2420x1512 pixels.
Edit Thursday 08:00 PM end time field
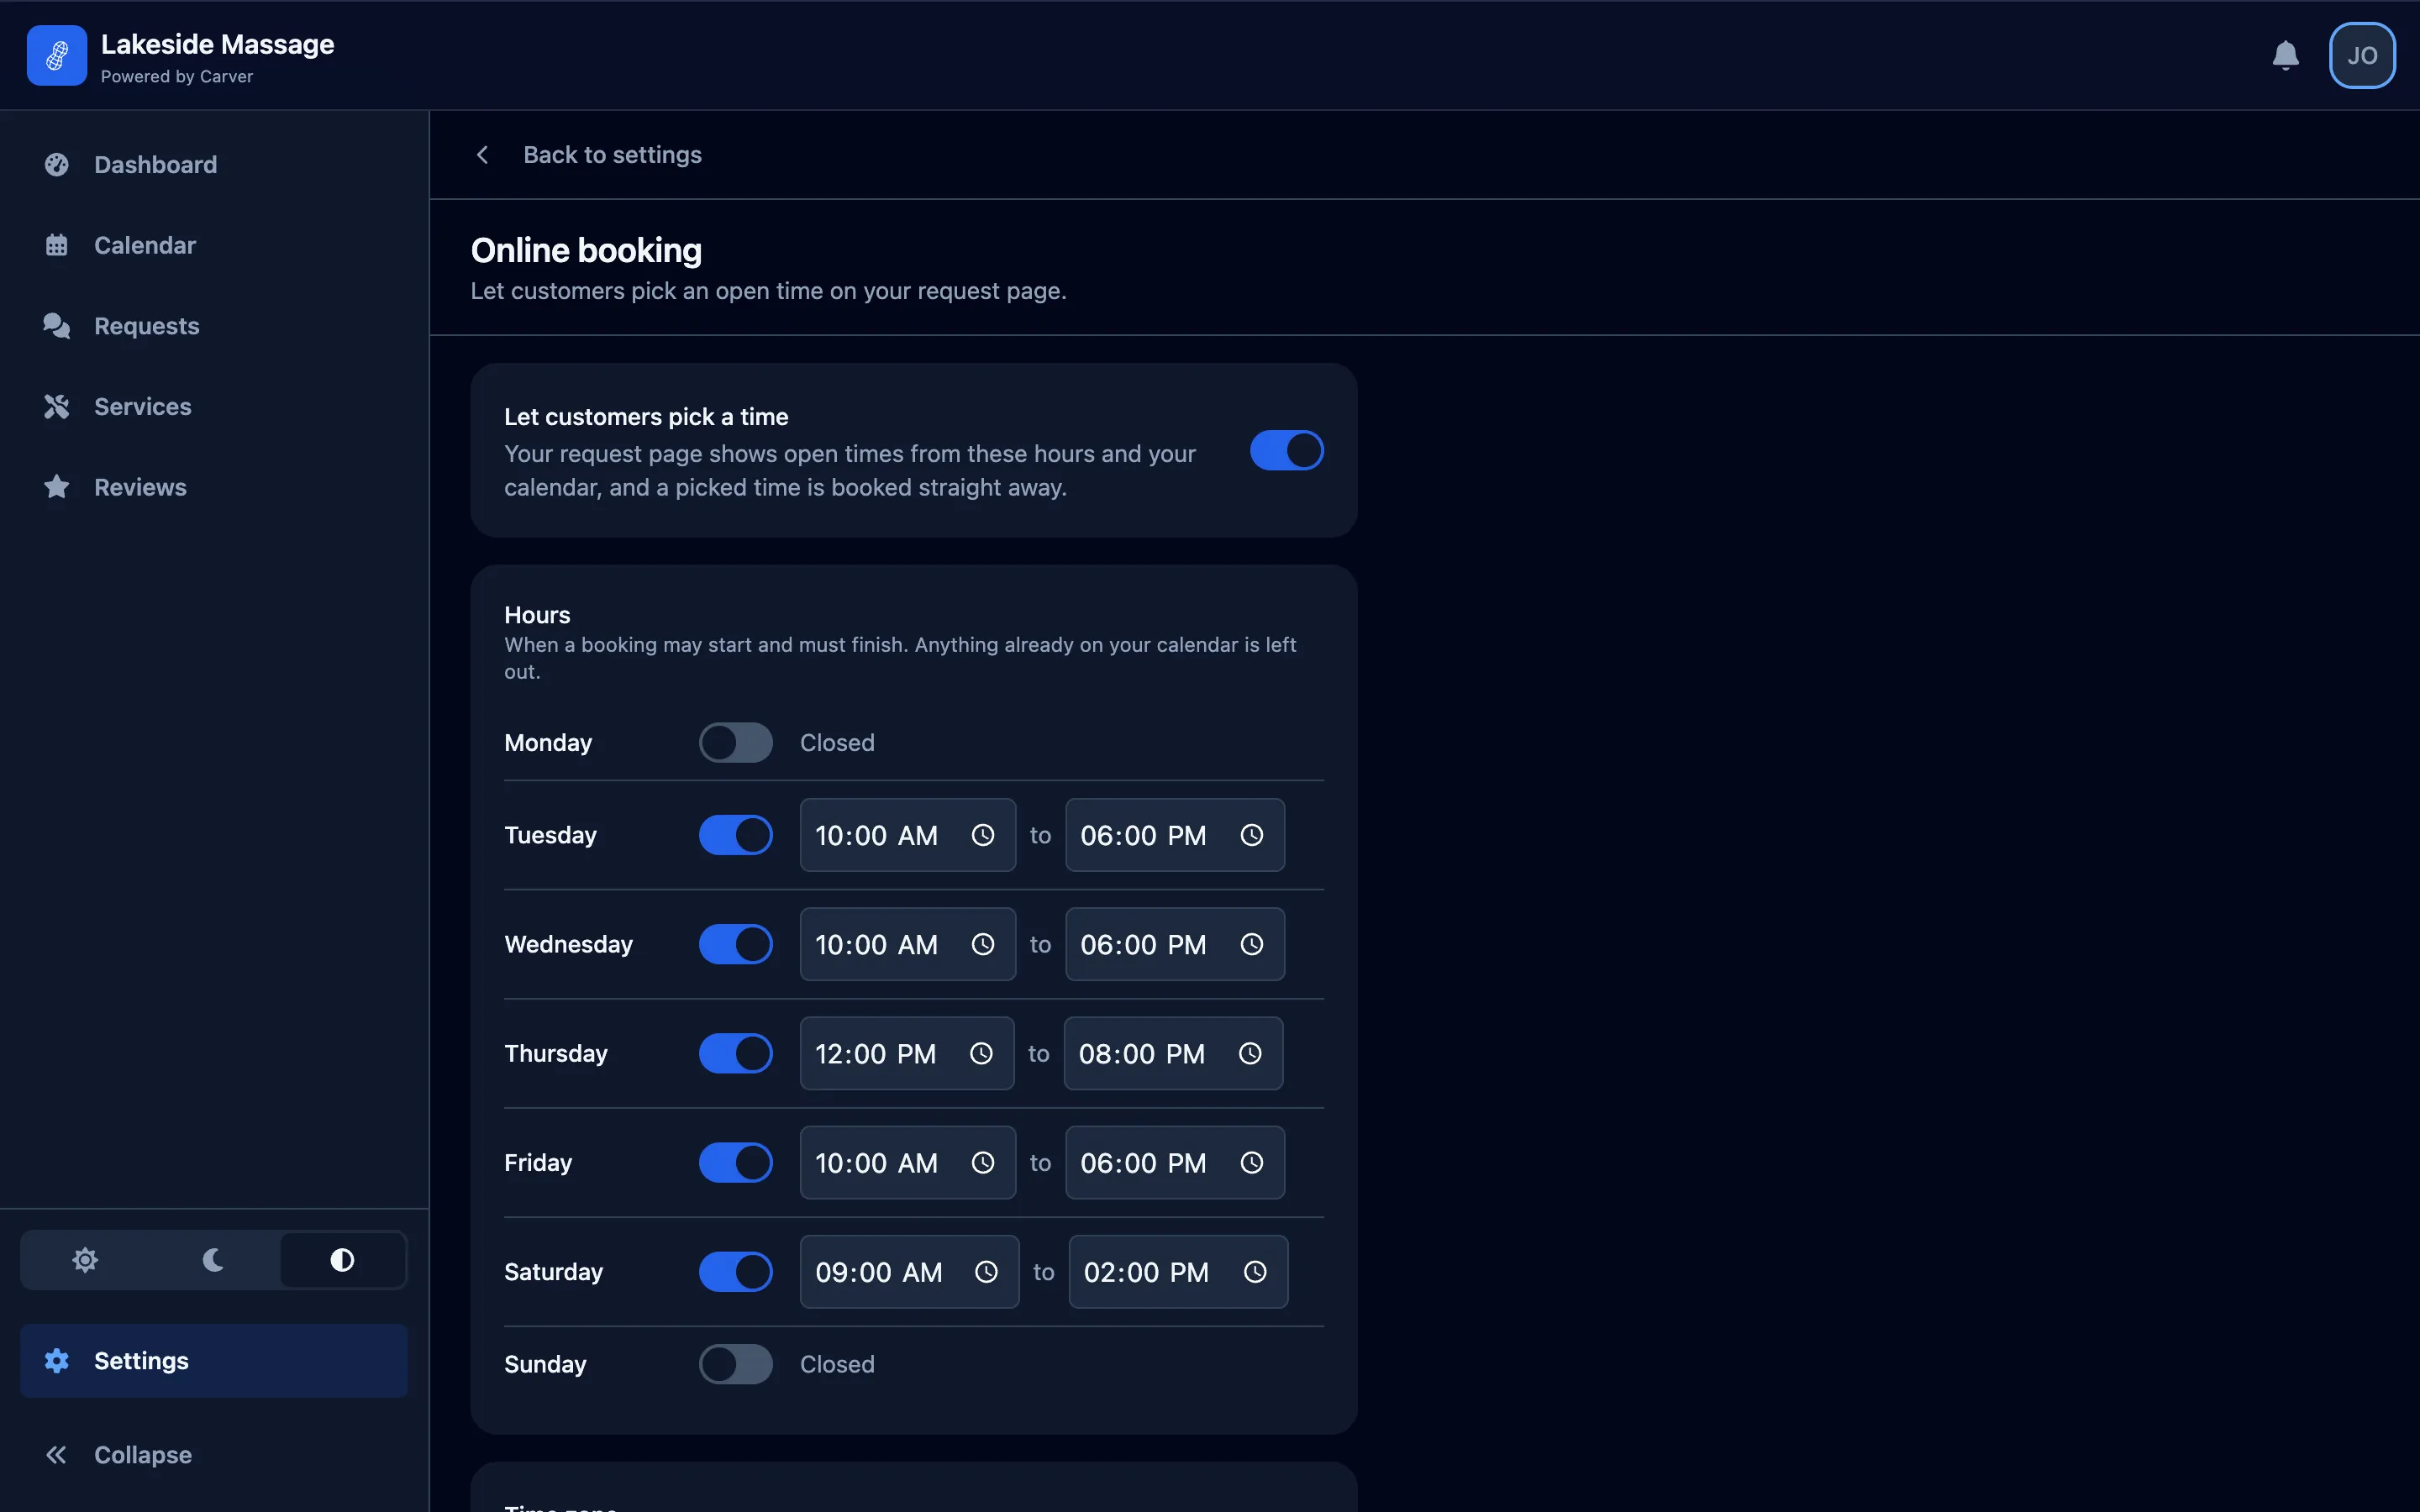click(1173, 1053)
